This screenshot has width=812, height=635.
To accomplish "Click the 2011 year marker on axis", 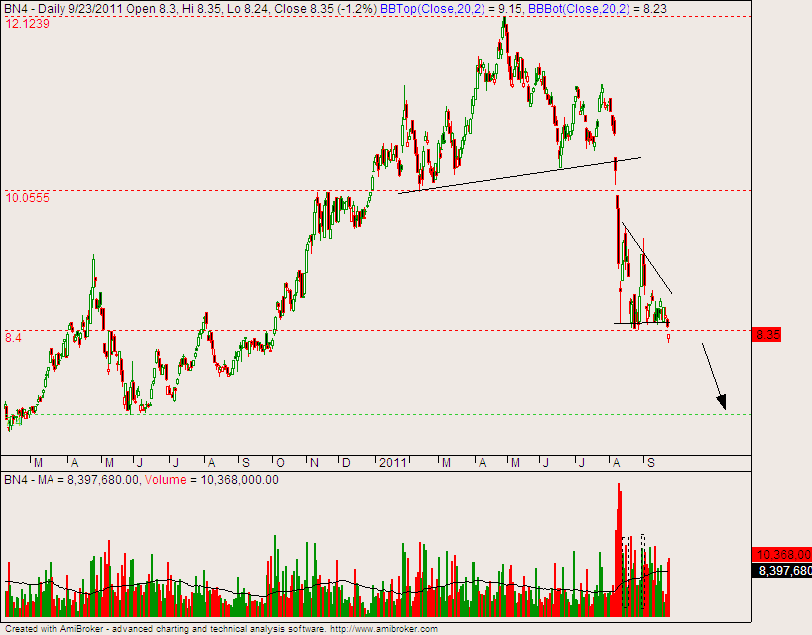I will click(392, 463).
